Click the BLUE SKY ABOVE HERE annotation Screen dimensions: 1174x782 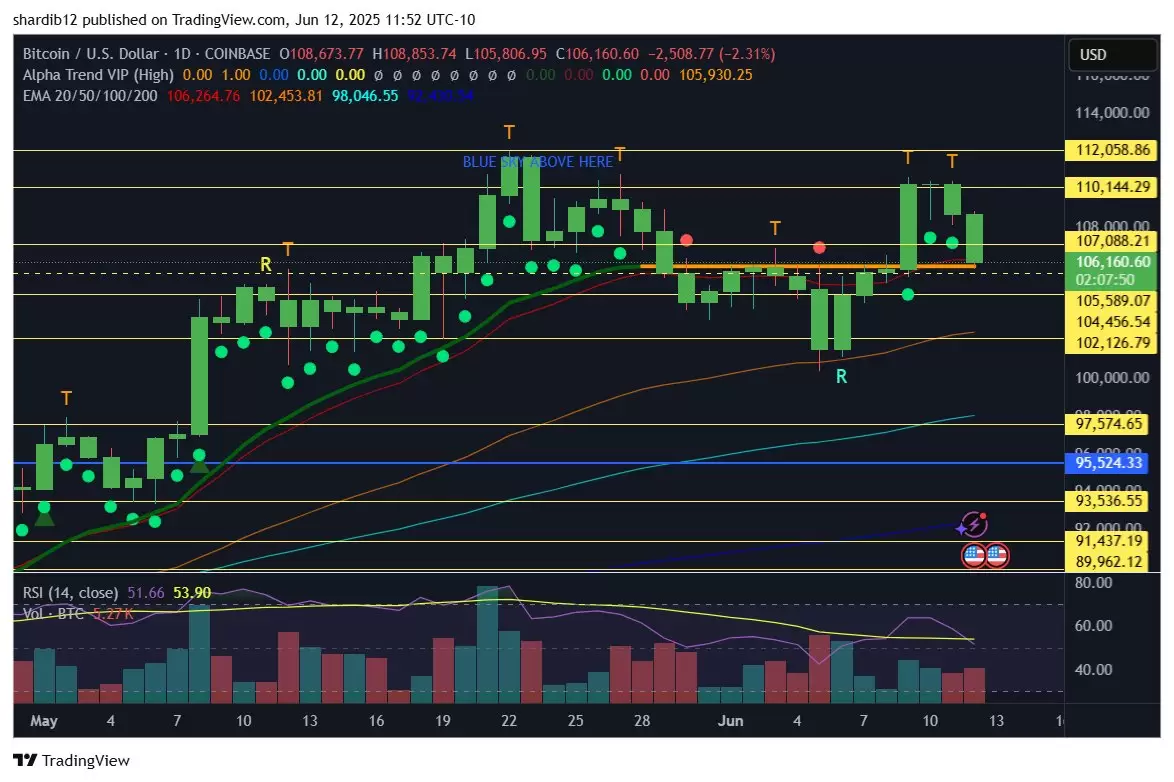538,162
